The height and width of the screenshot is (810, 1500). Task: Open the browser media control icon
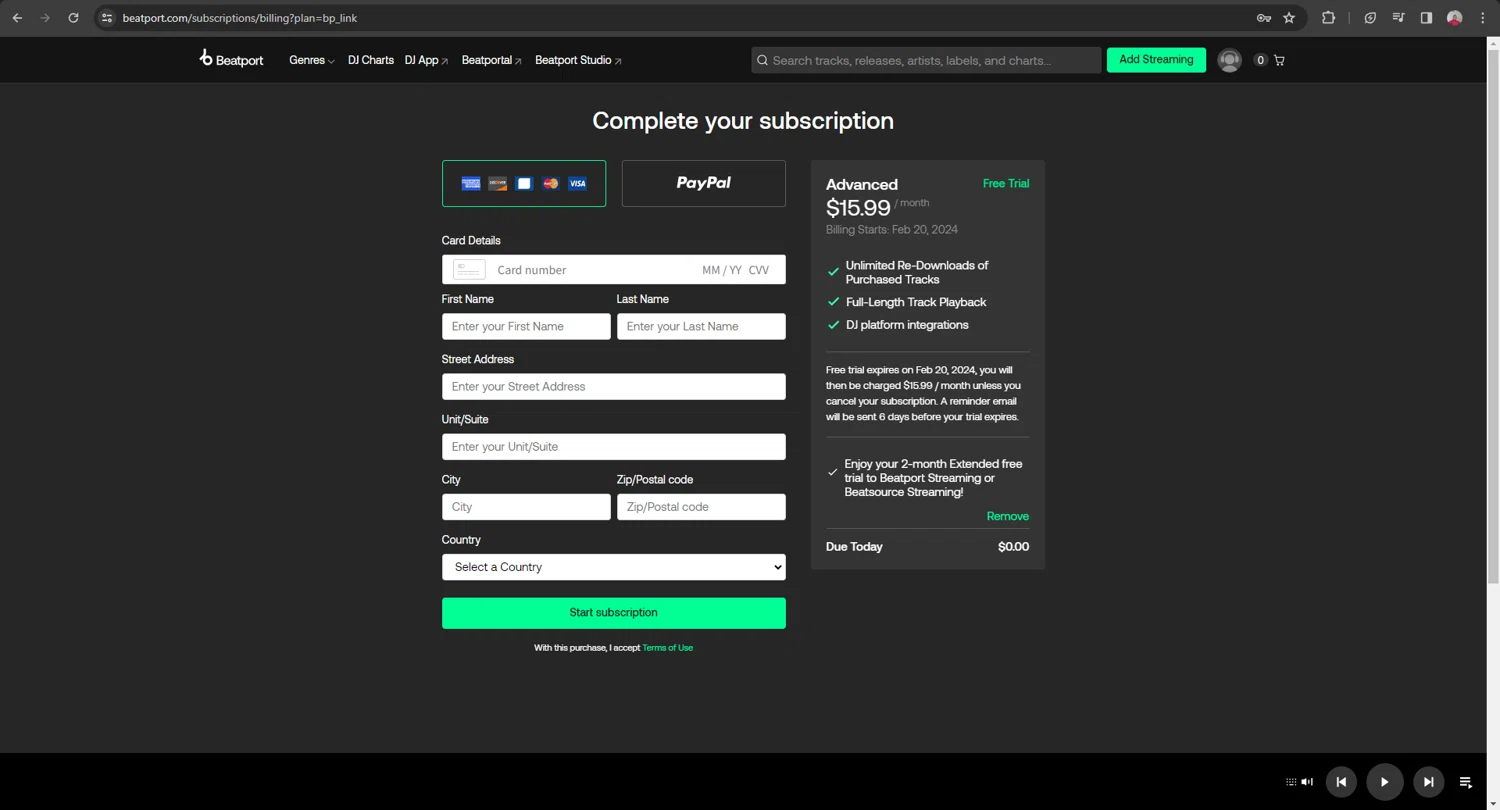[1398, 18]
